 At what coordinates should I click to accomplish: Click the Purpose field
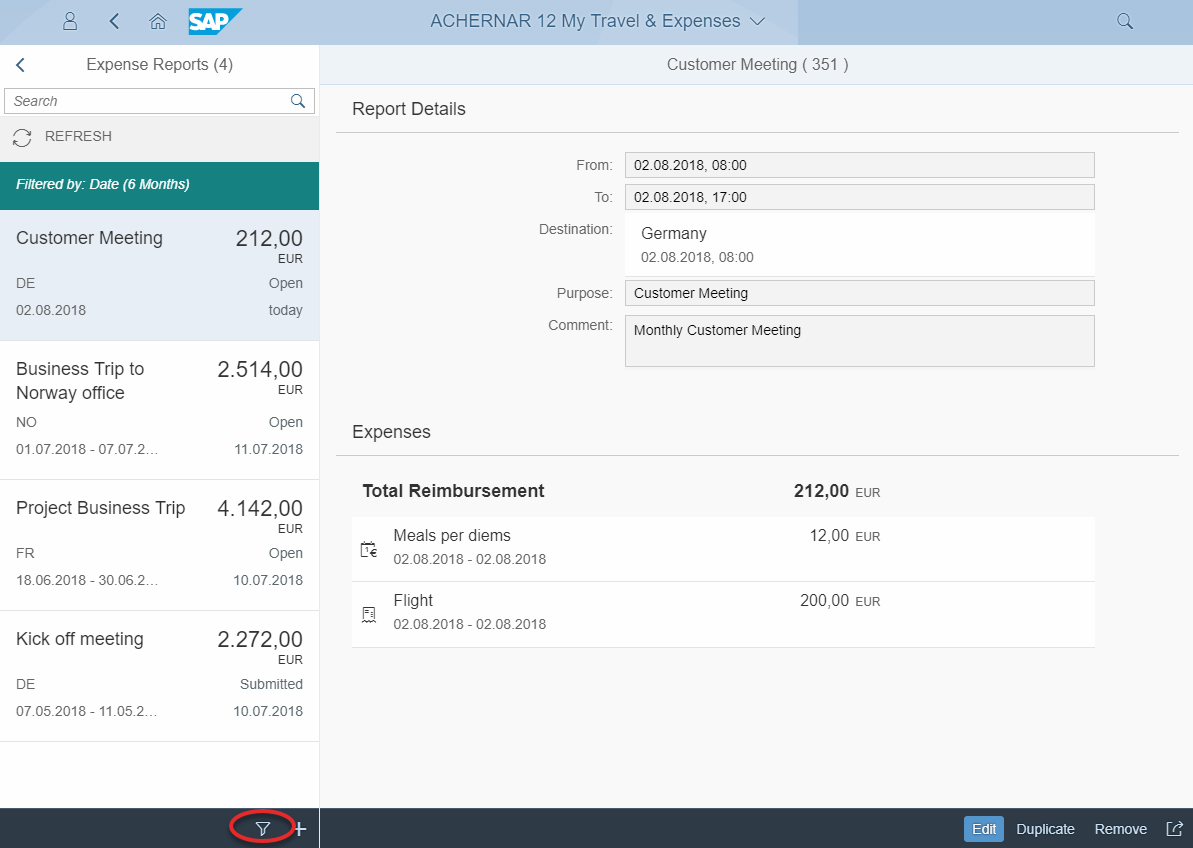coord(860,293)
